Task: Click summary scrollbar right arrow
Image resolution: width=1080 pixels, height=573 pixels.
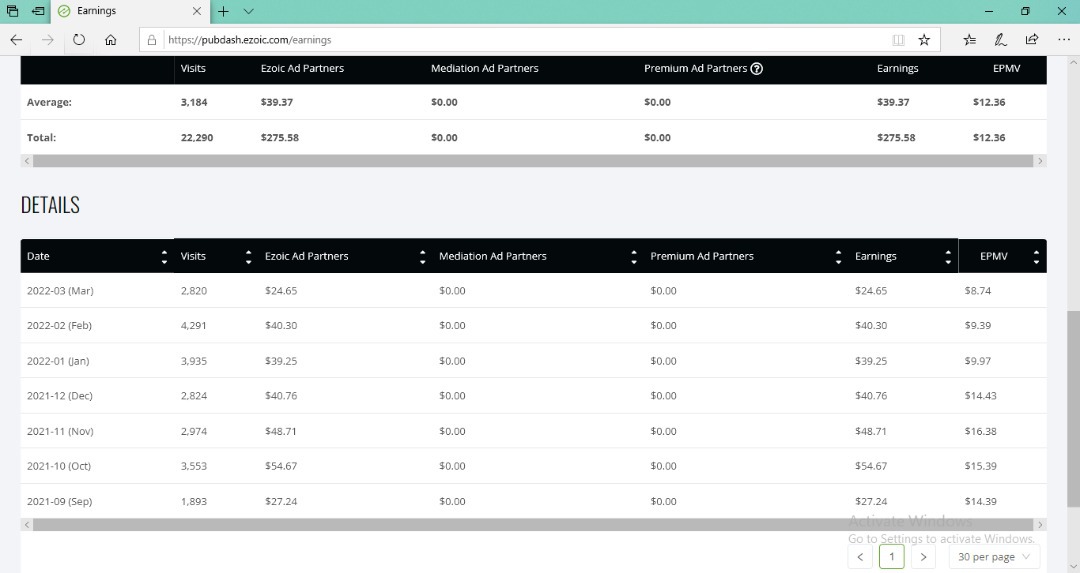Action: tap(1040, 161)
